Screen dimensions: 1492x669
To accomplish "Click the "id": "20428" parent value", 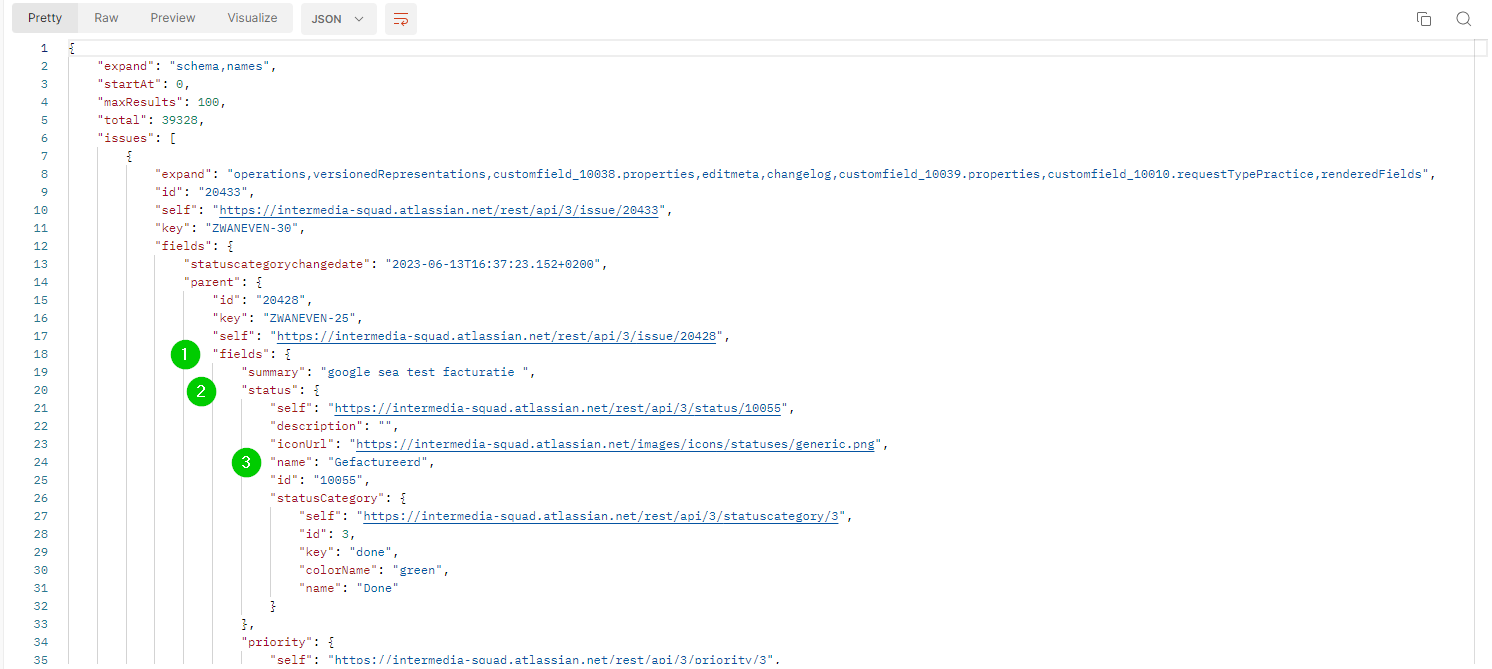I will pos(279,300).
